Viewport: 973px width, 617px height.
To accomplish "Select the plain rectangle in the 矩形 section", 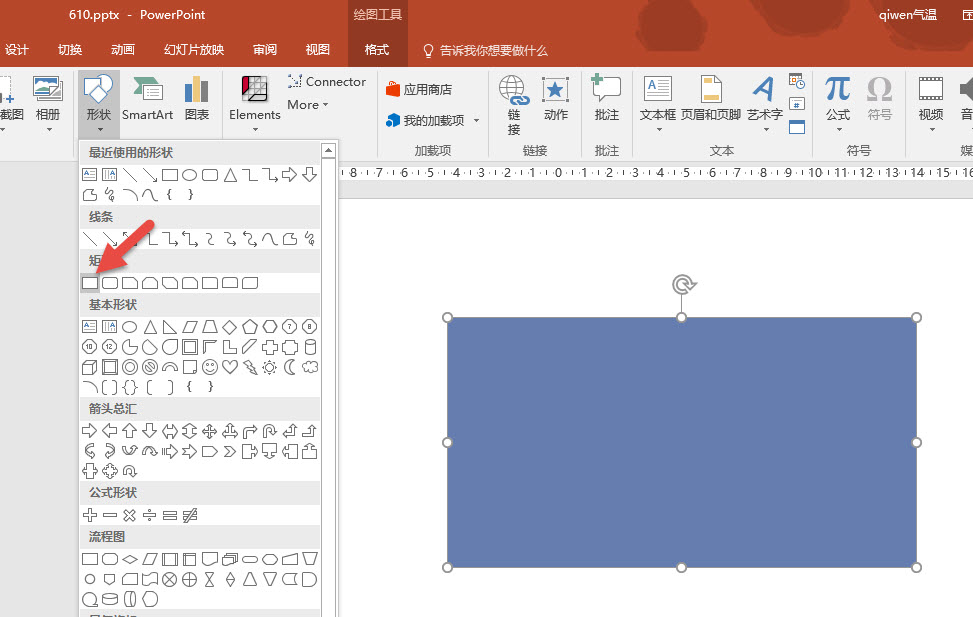I will (x=90, y=283).
